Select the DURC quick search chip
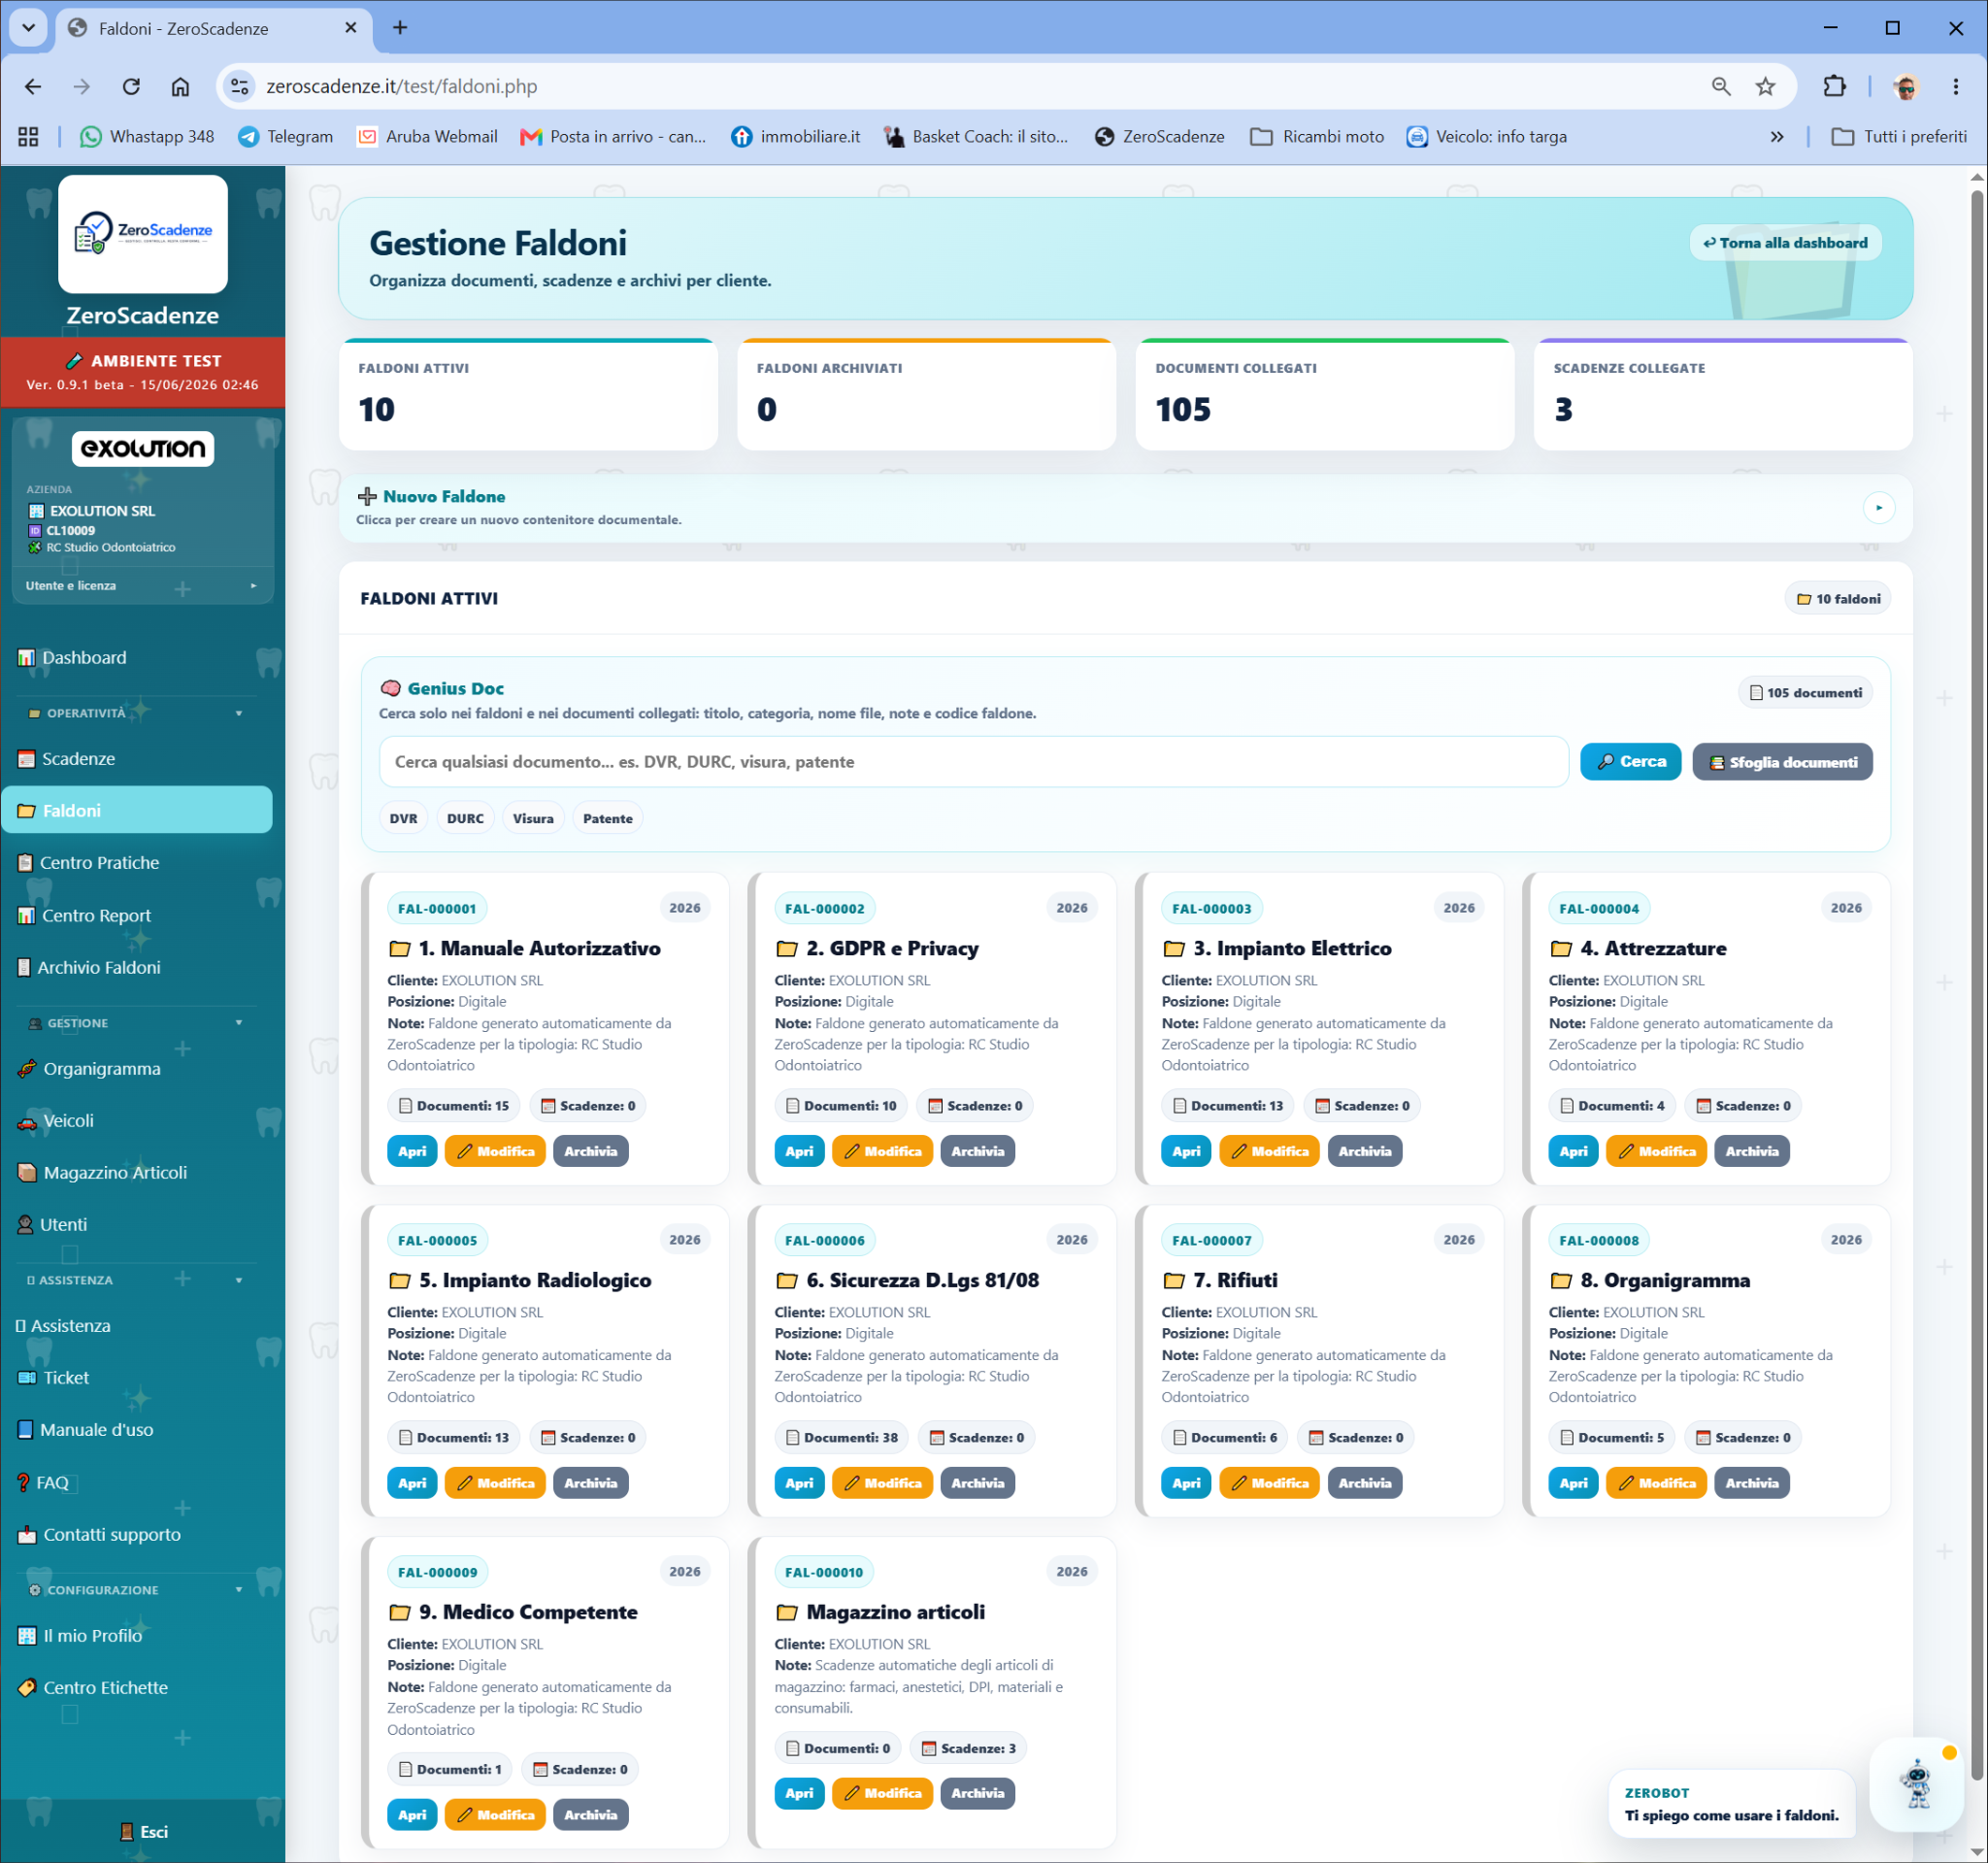This screenshot has height=1863, width=1988. coord(465,817)
